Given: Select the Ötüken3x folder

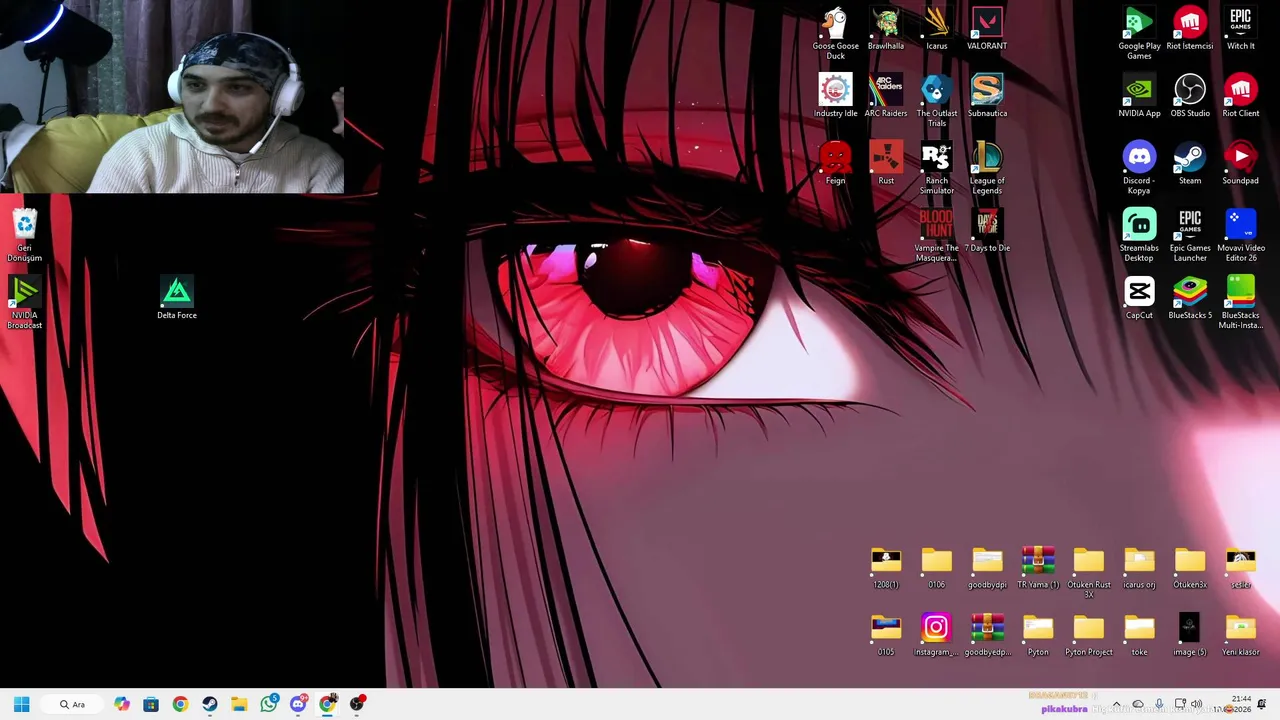Looking at the screenshot, I should [1190, 567].
